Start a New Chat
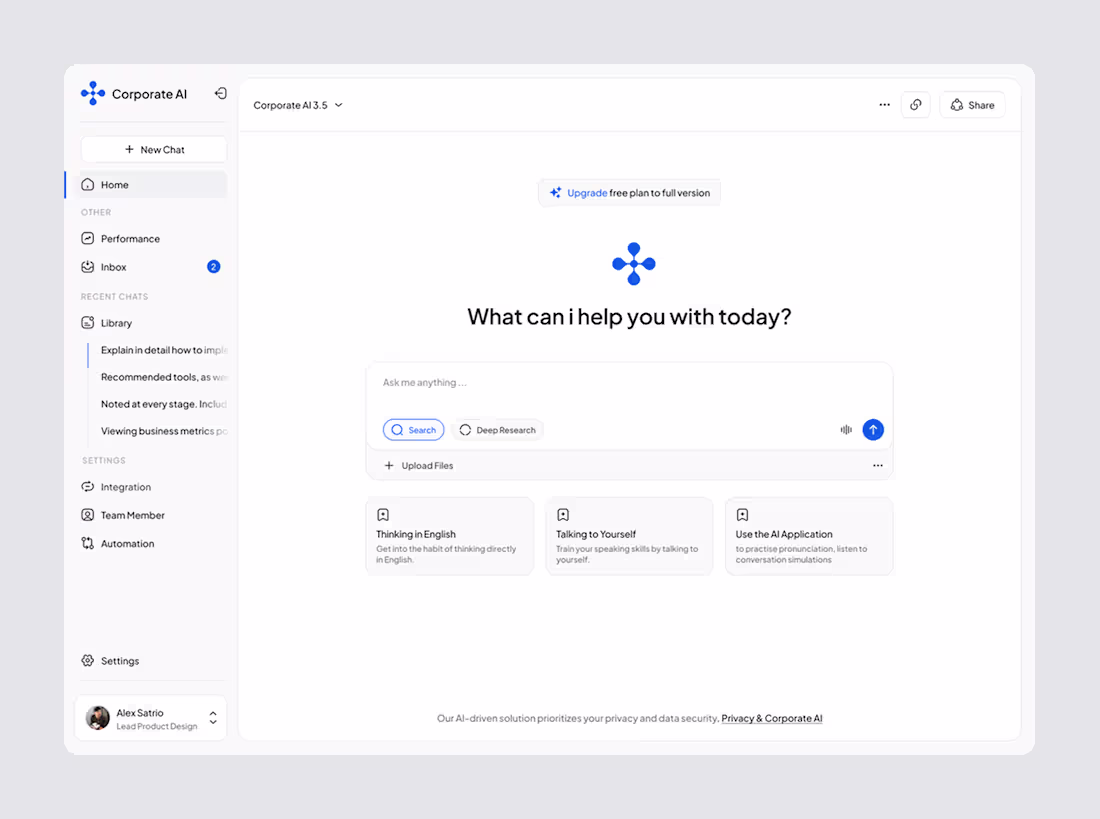This screenshot has width=1100, height=819. pyautogui.click(x=153, y=149)
